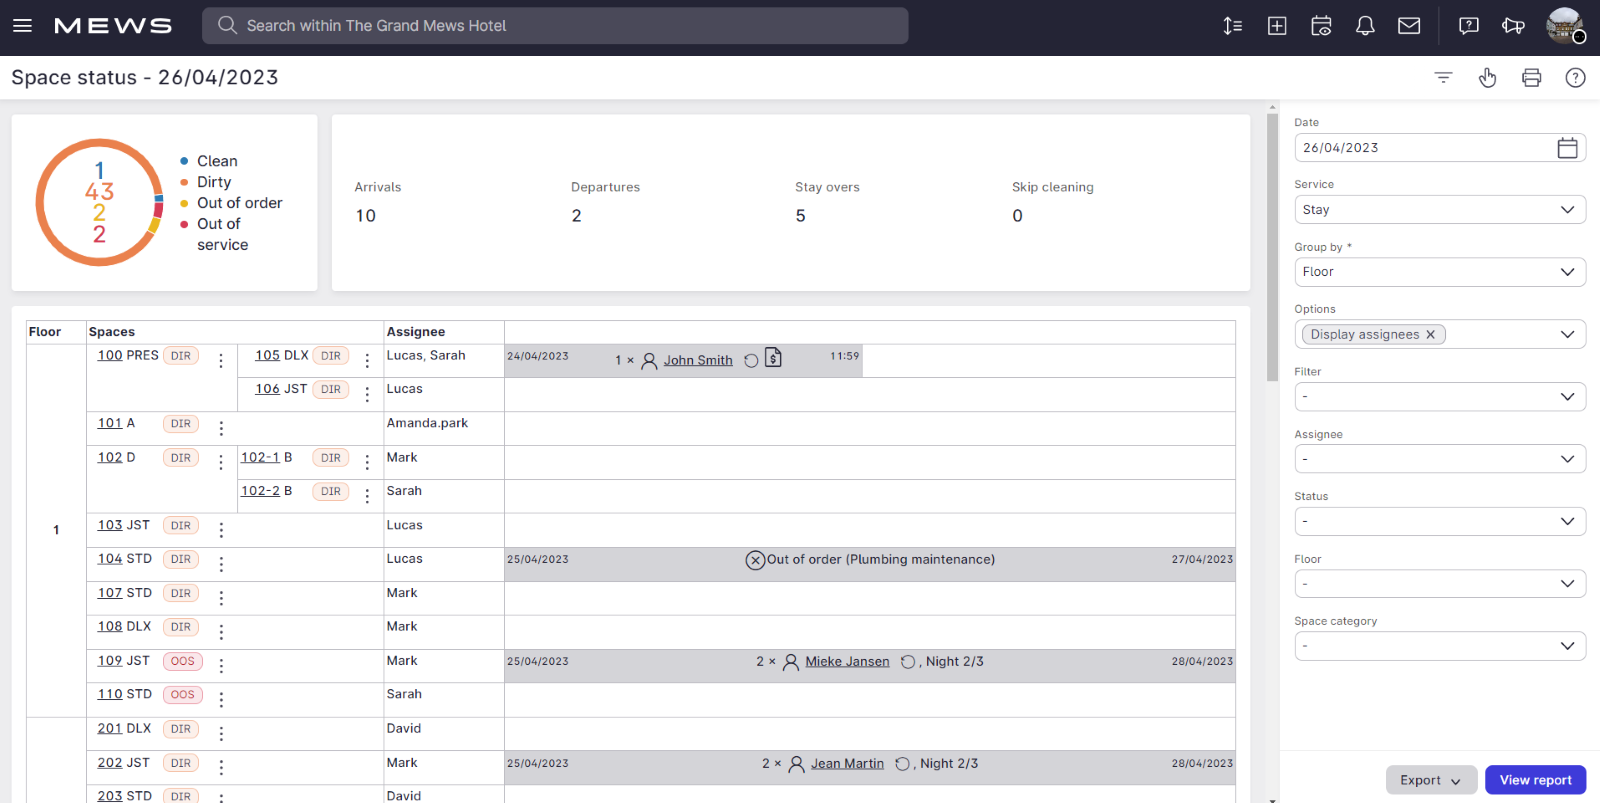The height and width of the screenshot is (803, 1600).
Task: Open the mail envelope icon
Action: [x=1409, y=26]
